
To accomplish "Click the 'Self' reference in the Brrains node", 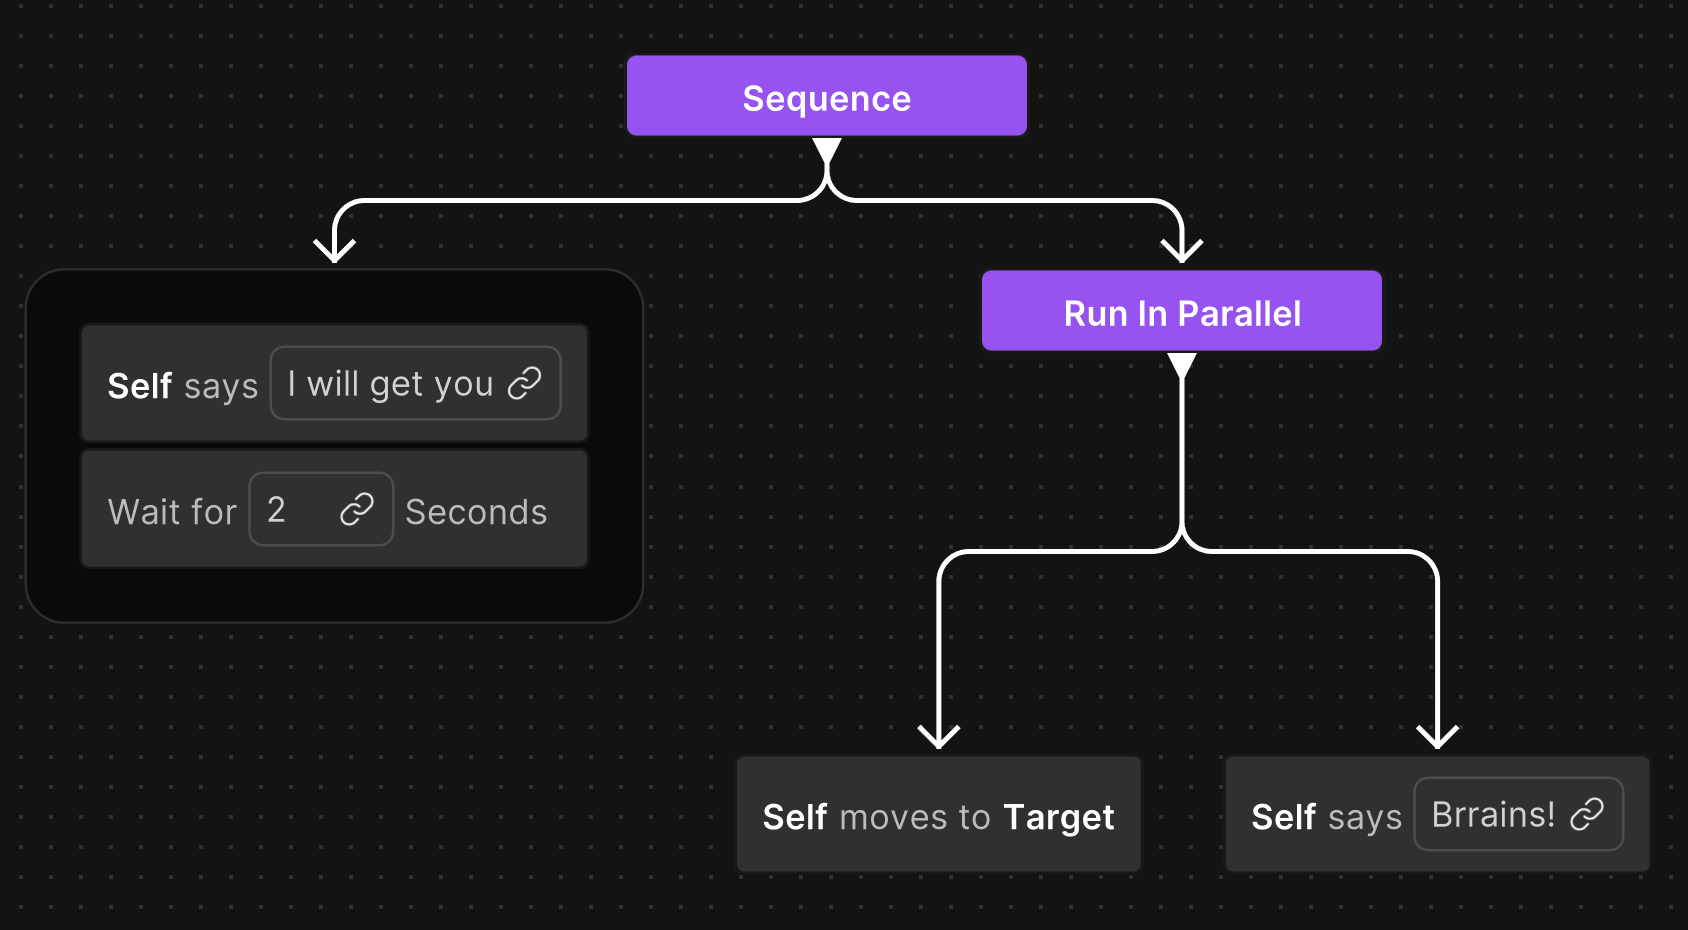I will tap(1283, 816).
